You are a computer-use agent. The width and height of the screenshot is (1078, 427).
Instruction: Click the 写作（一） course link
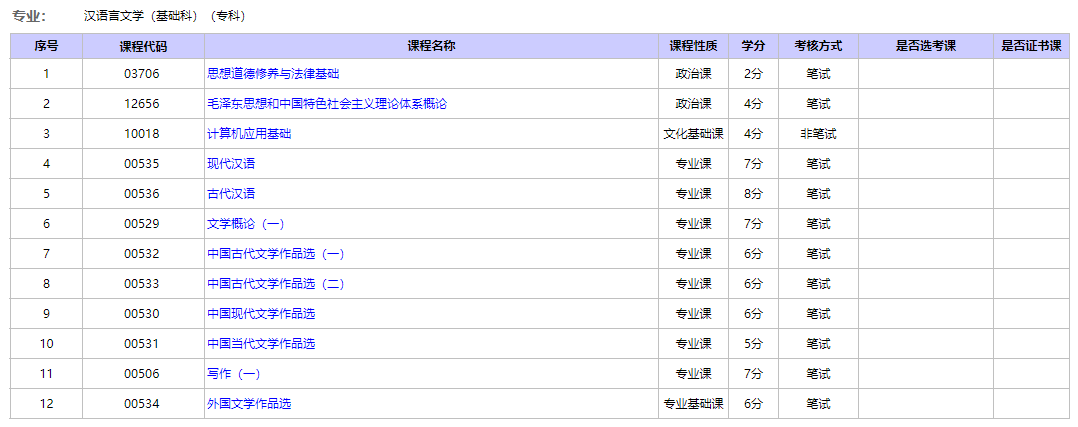point(233,374)
